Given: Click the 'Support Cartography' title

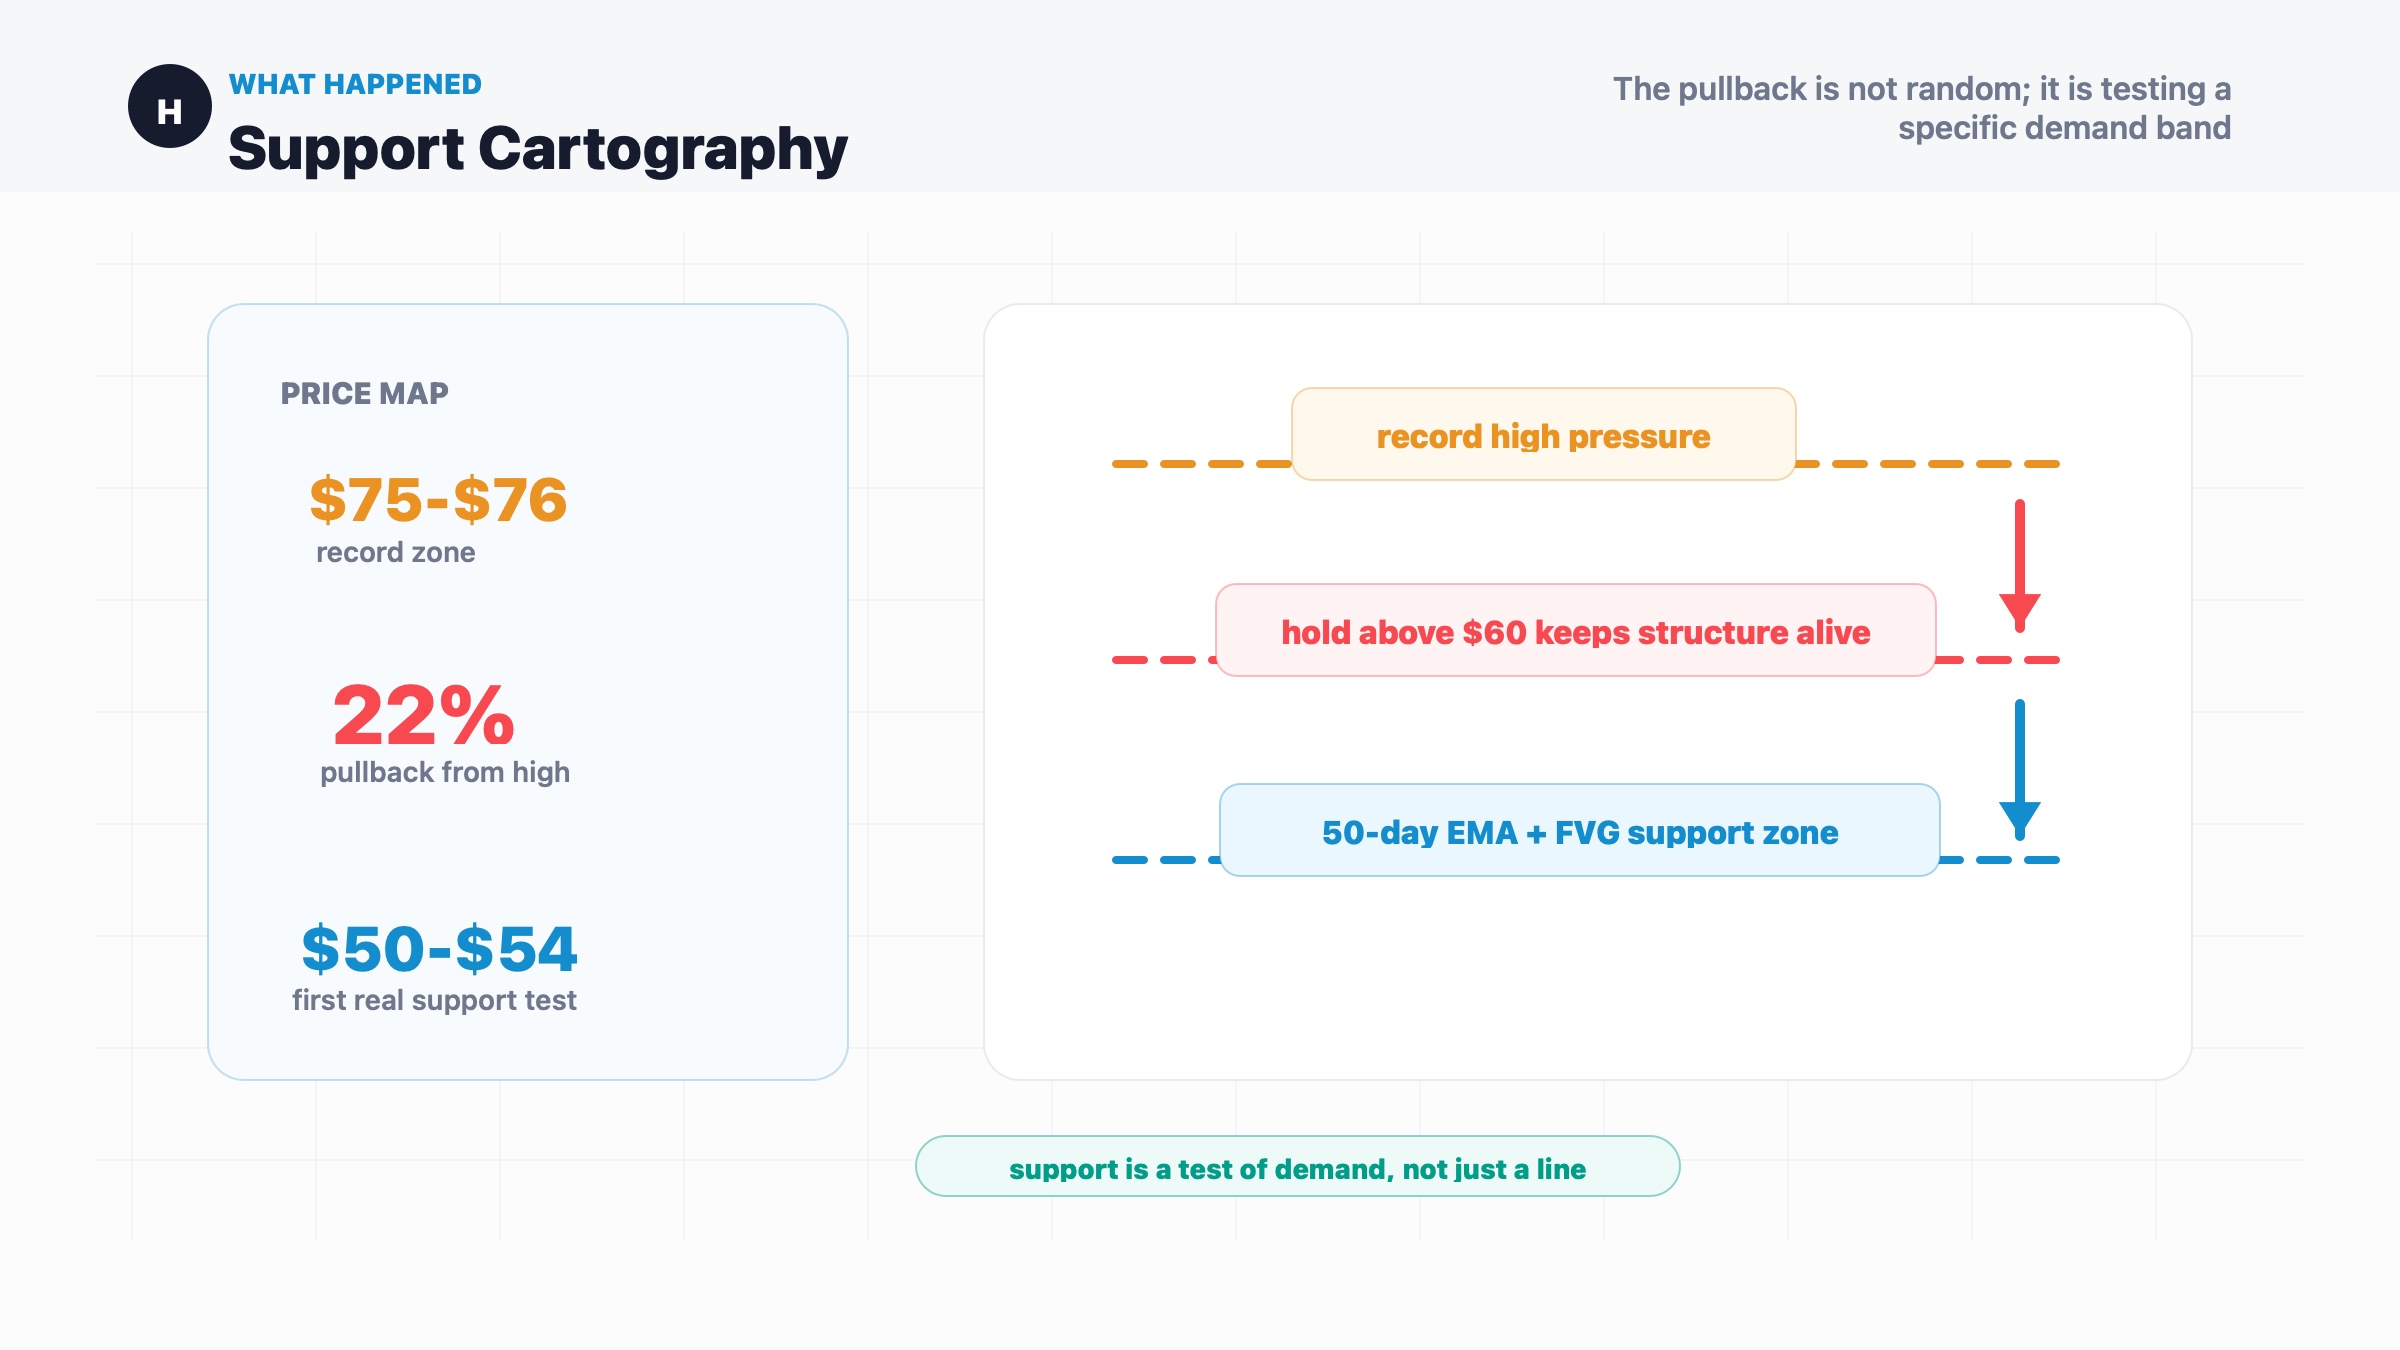Looking at the screenshot, I should (538, 149).
